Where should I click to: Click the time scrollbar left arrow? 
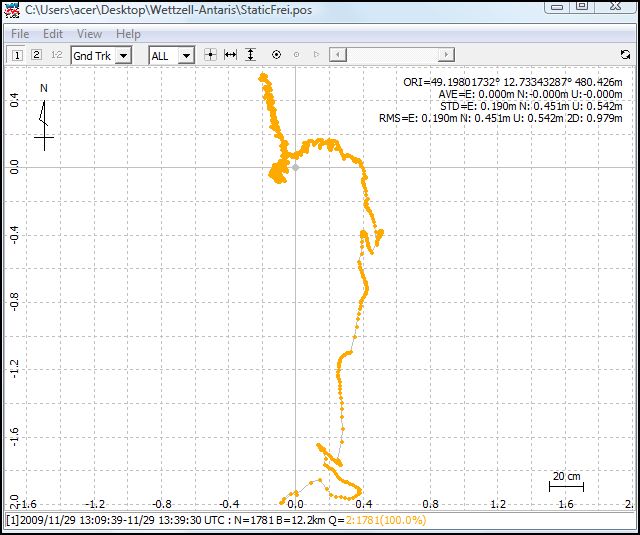tap(339, 55)
